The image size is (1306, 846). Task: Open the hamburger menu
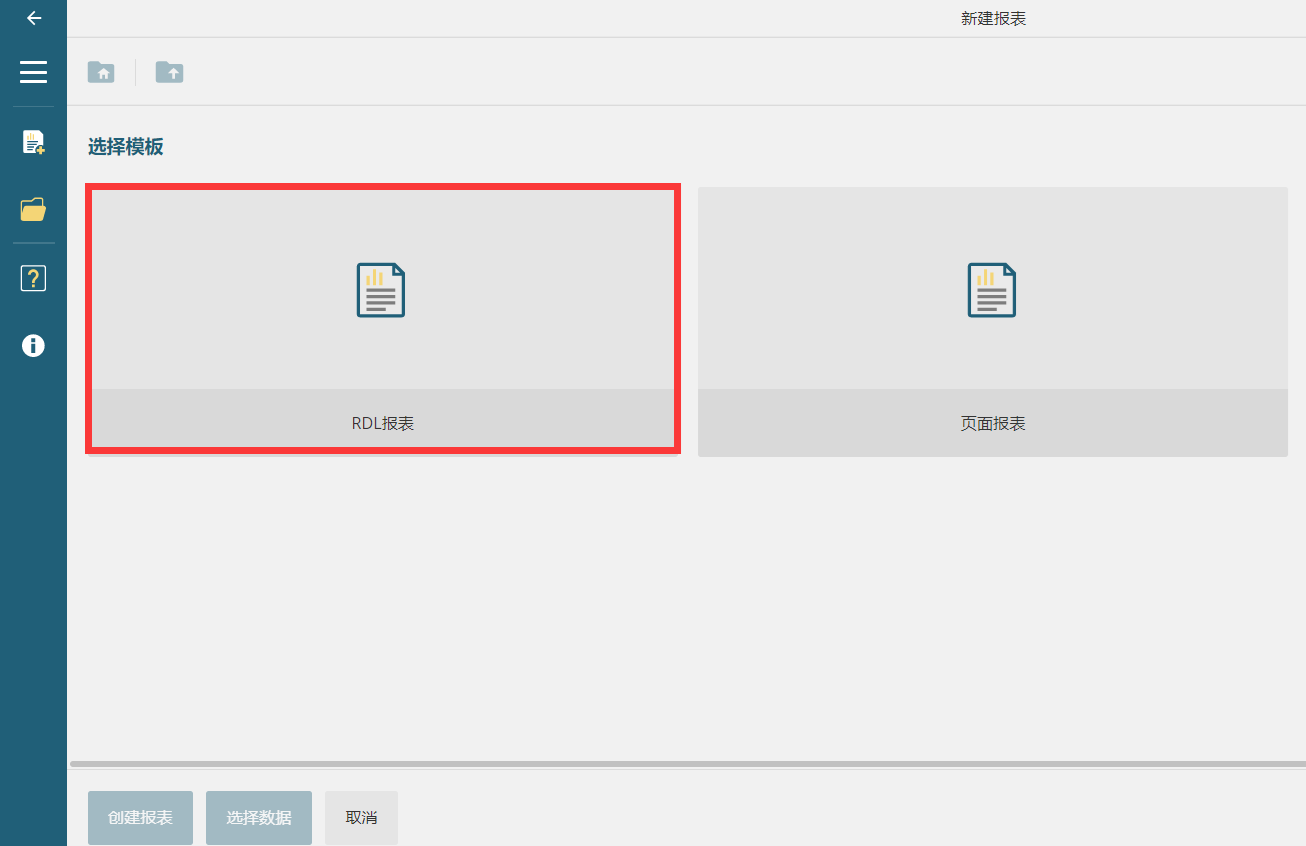coord(33,72)
